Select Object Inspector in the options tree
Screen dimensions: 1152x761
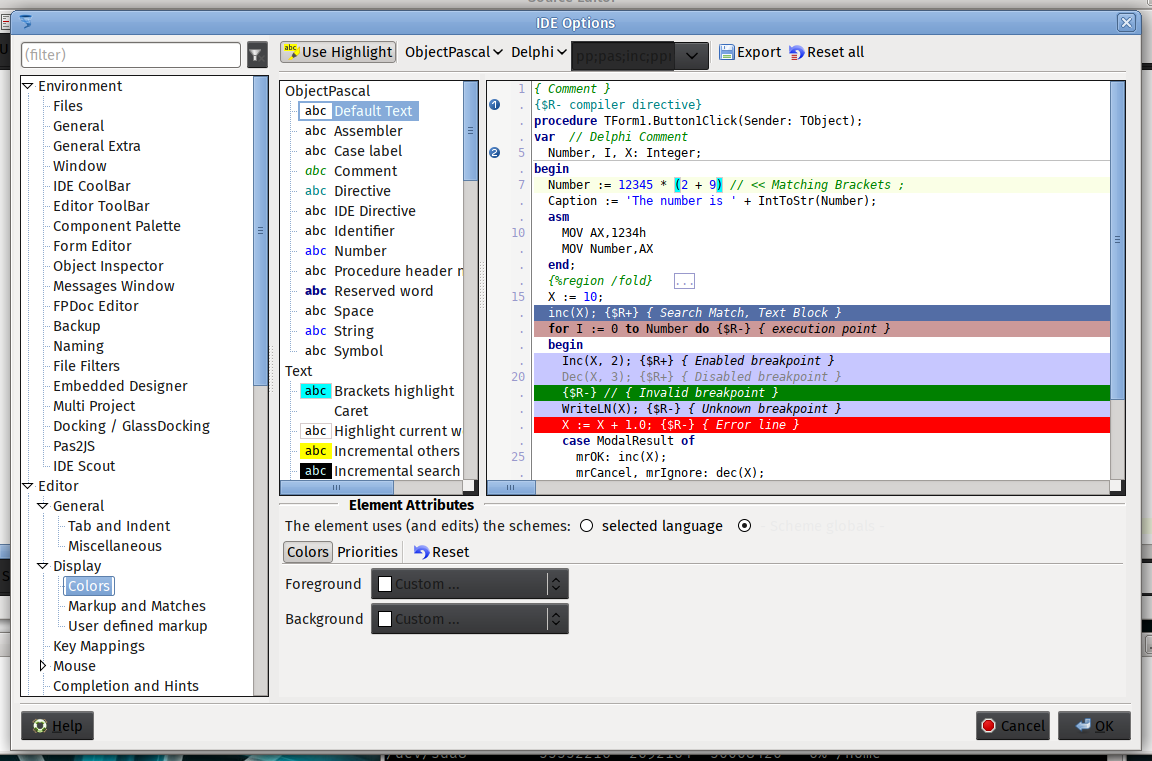[108, 266]
